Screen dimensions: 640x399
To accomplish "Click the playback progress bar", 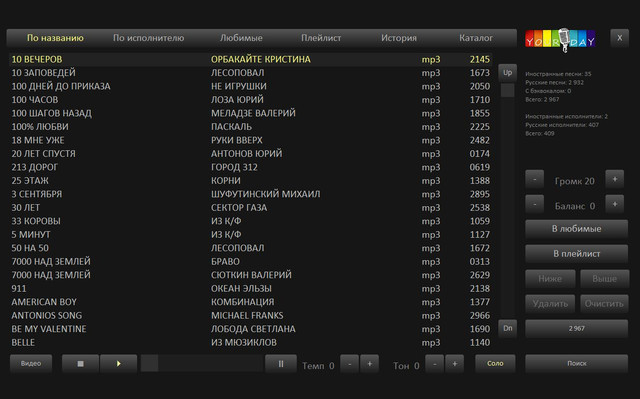I will pos(202,364).
